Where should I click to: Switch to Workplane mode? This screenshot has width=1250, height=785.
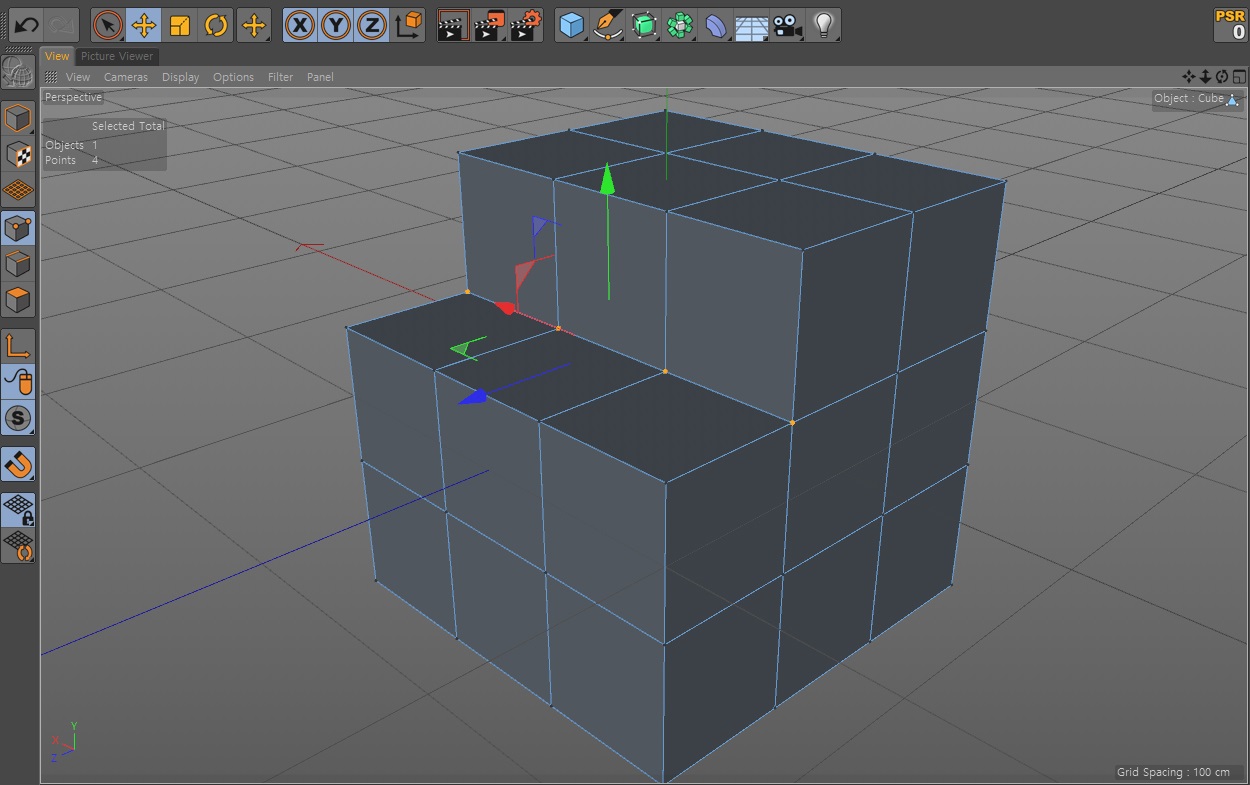click(x=18, y=189)
